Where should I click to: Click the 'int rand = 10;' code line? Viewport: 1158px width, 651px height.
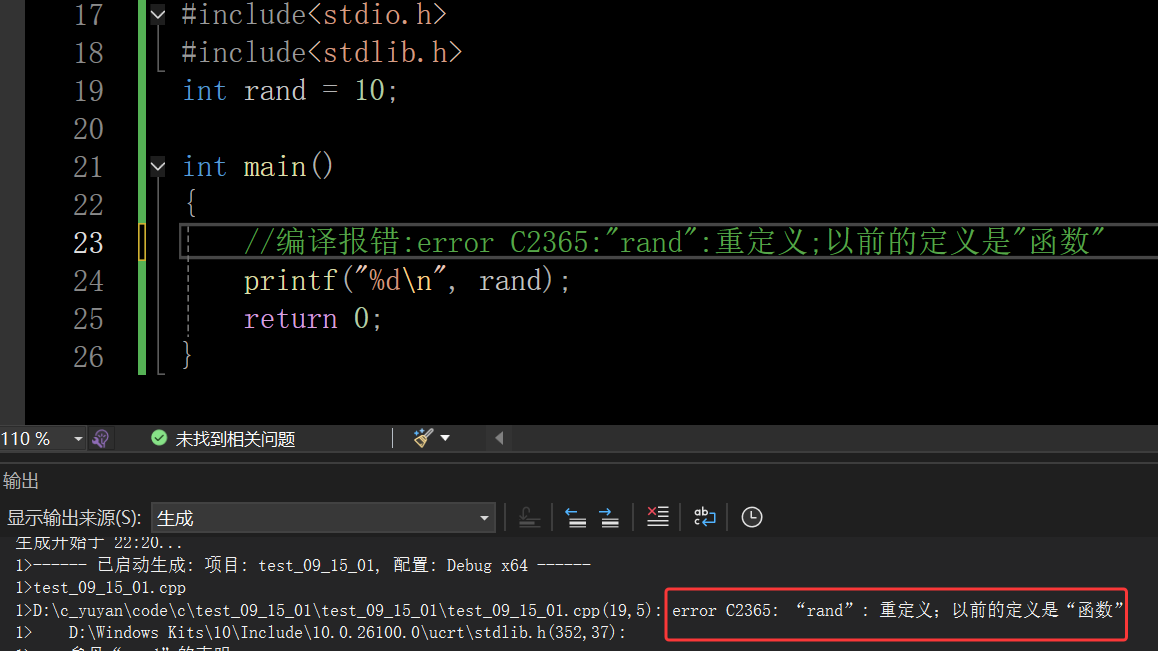tap(290, 91)
